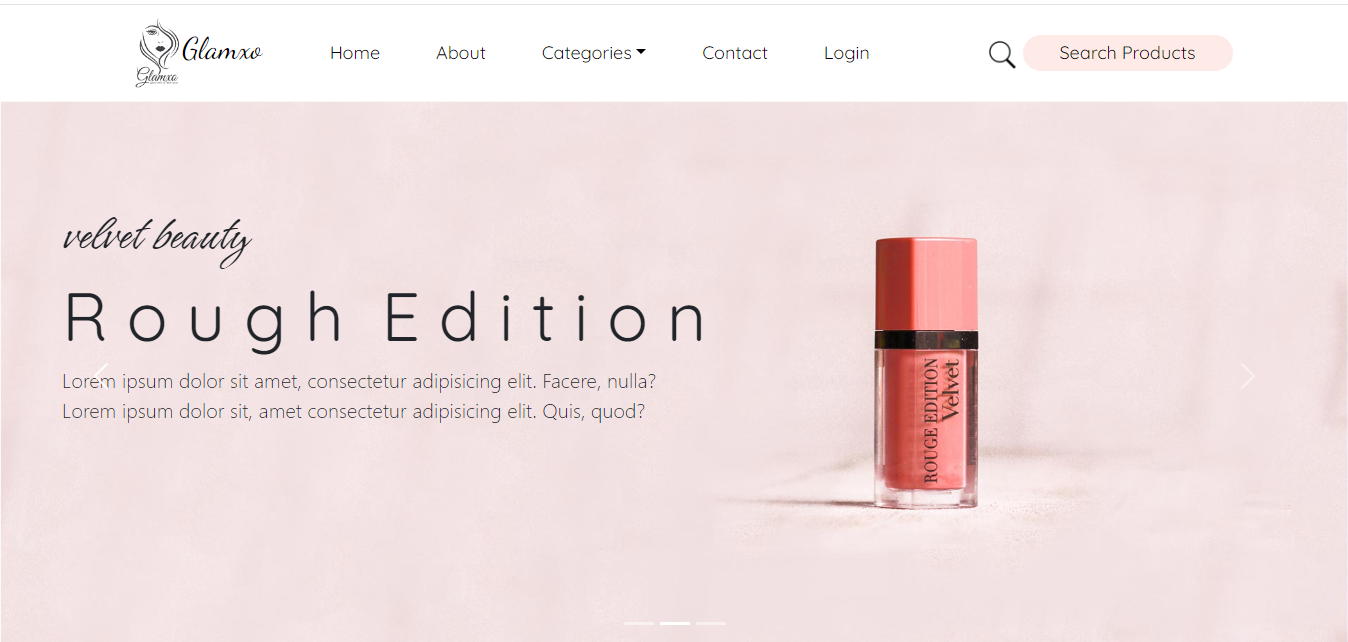This screenshot has height=642, width=1348.
Task: Select the third carousel indicator bar
Action: click(x=711, y=623)
